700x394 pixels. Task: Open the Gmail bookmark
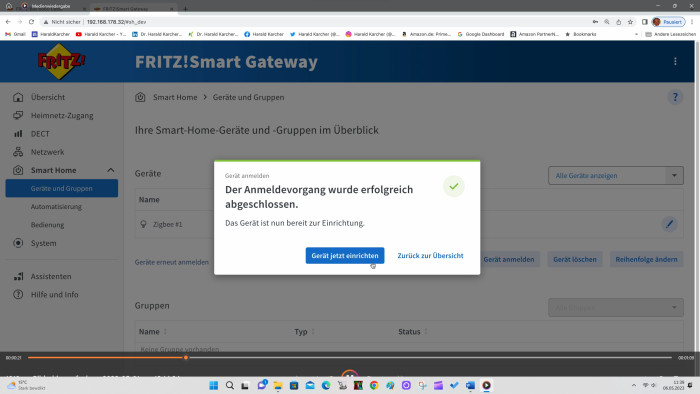pyautogui.click(x=15, y=34)
